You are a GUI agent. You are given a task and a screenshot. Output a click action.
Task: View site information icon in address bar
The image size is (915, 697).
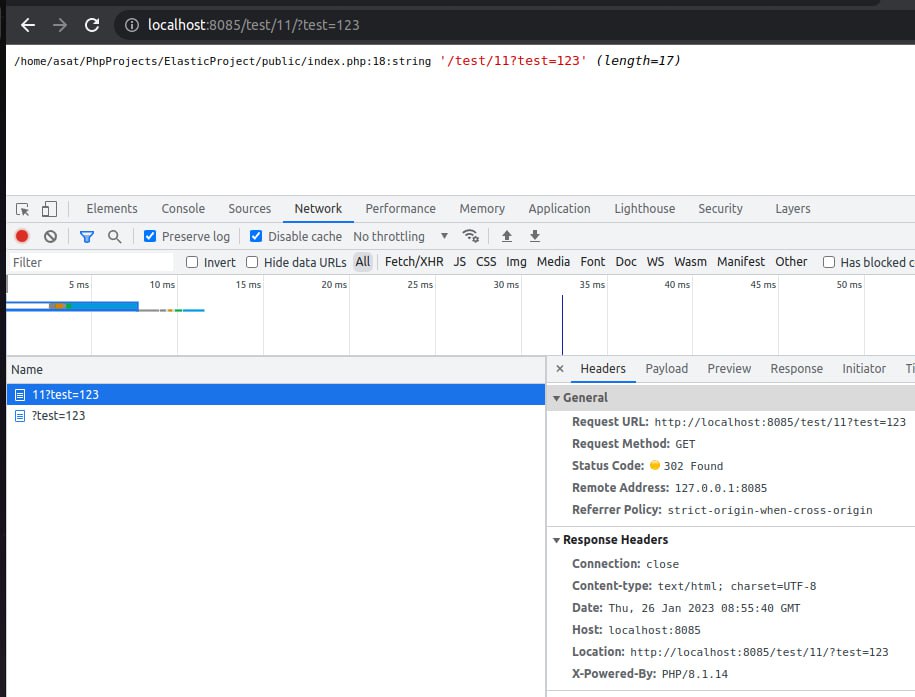click(132, 25)
